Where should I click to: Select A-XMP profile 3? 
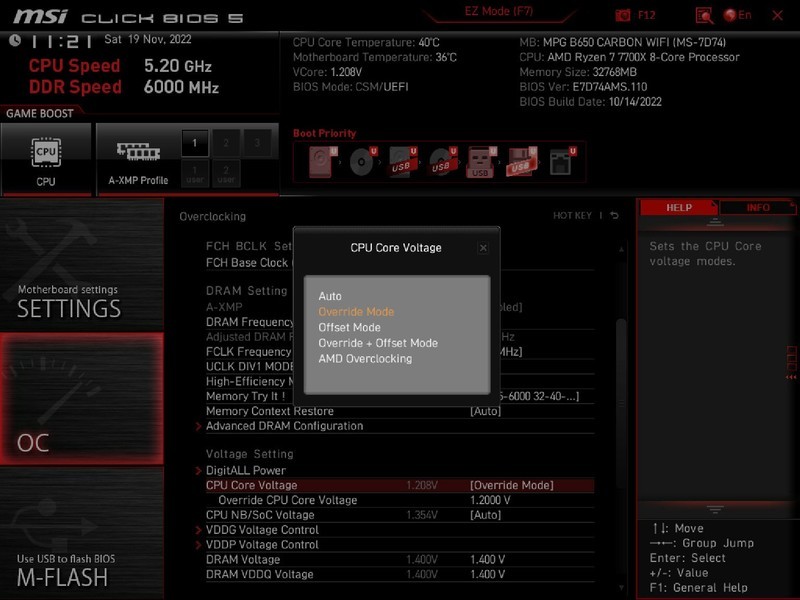click(x=257, y=143)
